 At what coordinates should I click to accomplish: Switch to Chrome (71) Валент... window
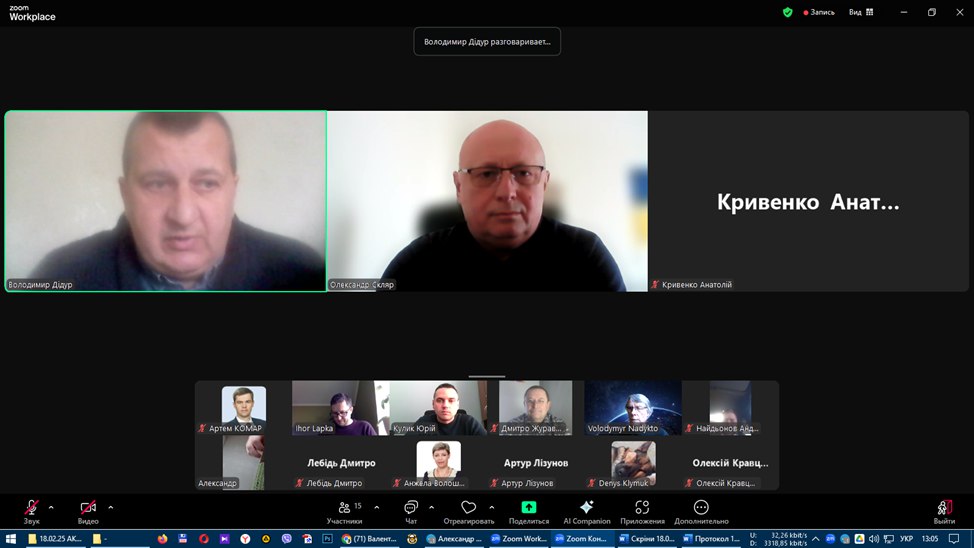tap(369, 539)
